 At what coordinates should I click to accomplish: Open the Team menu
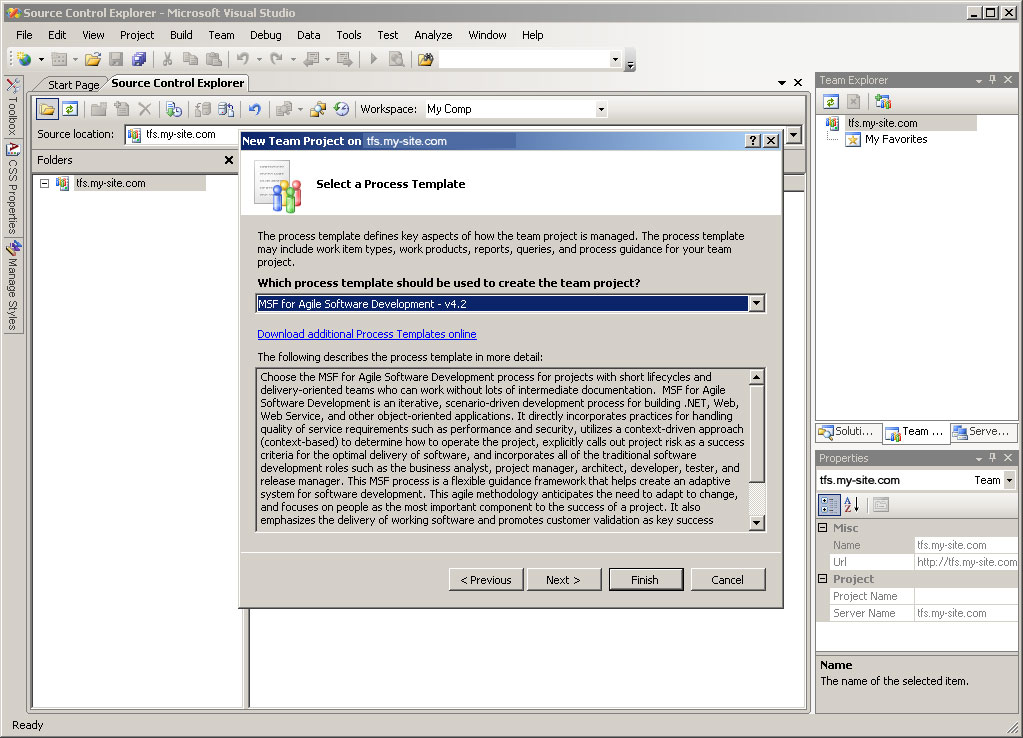coord(221,35)
